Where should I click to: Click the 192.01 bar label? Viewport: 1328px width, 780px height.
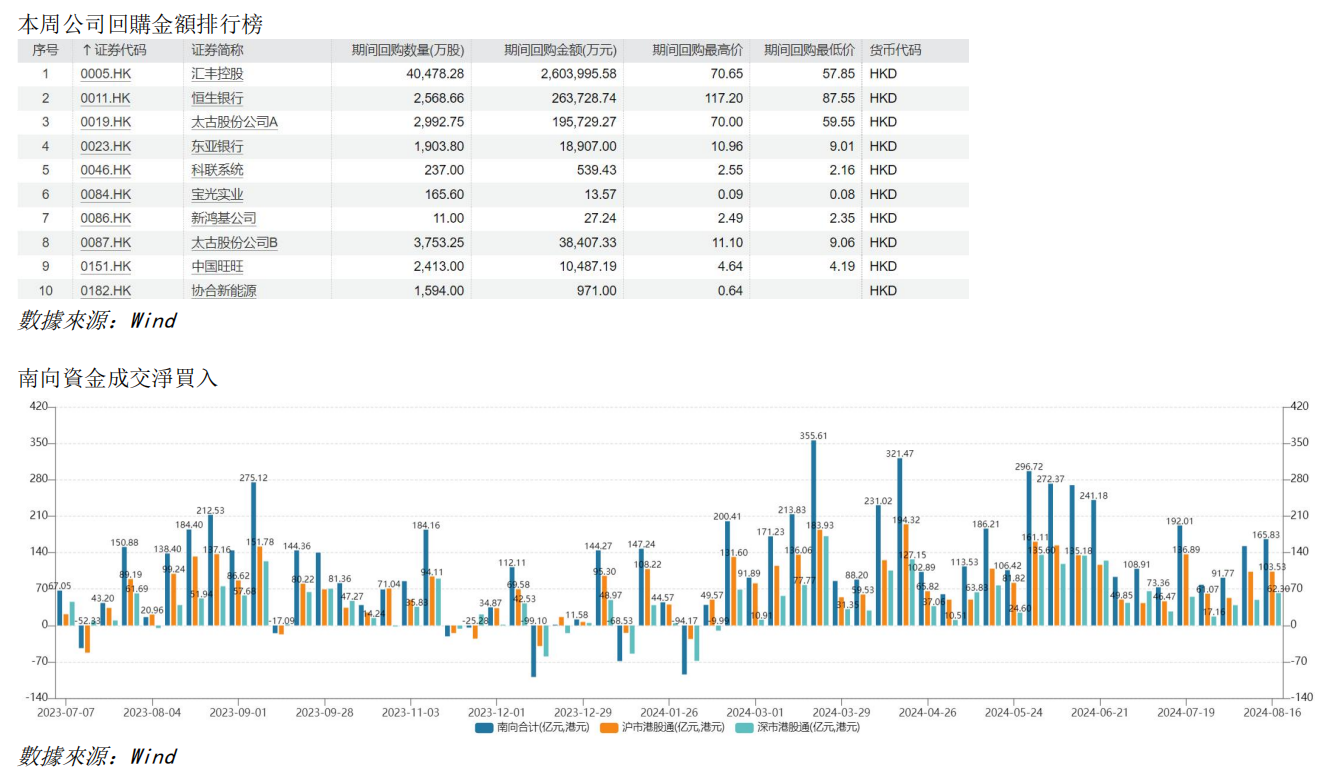(1180, 520)
